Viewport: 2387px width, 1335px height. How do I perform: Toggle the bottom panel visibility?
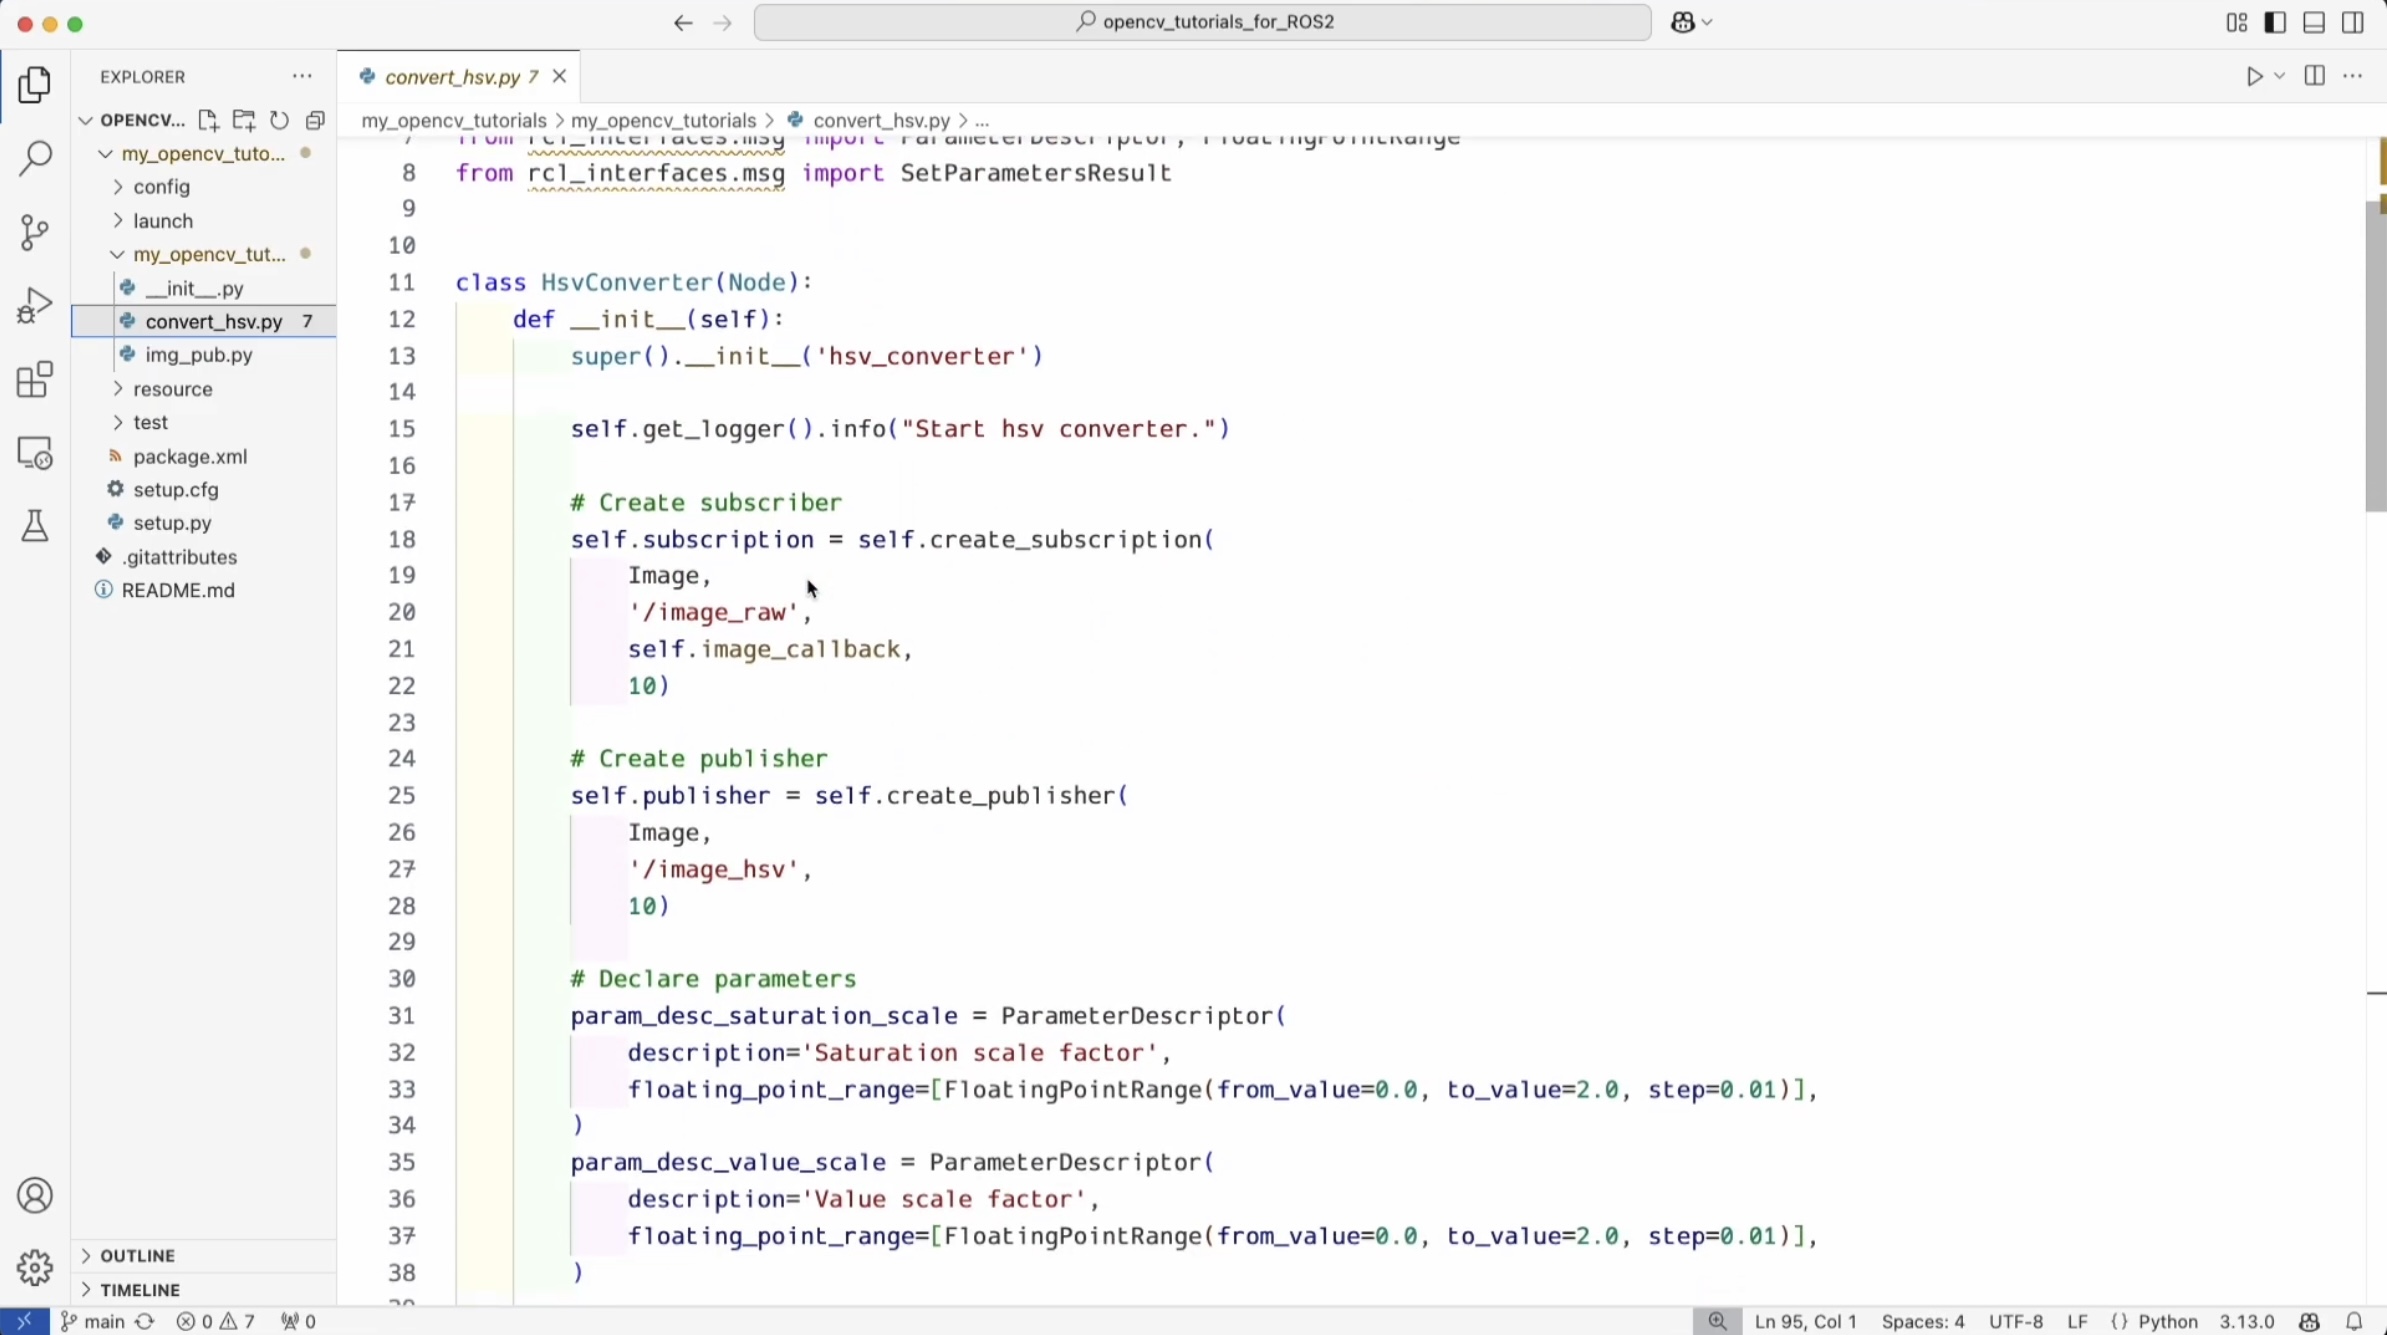pos(2314,22)
